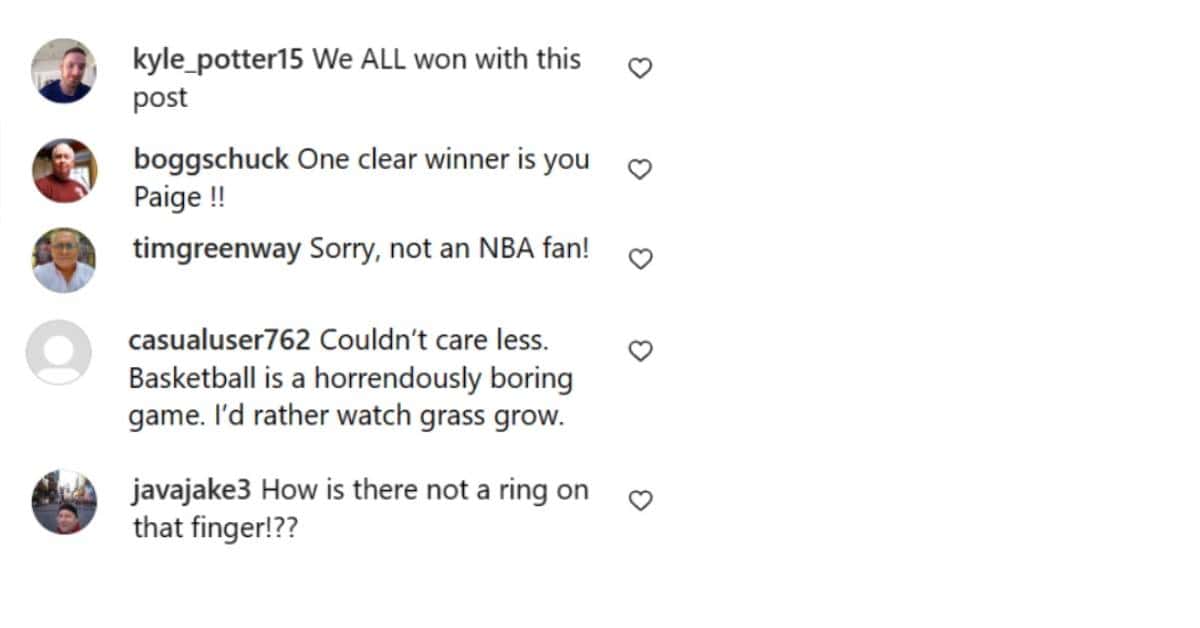The height and width of the screenshot is (628, 1200).
Task: Select the comment 'One clear winner is you Paige !!'
Action: tap(430, 178)
